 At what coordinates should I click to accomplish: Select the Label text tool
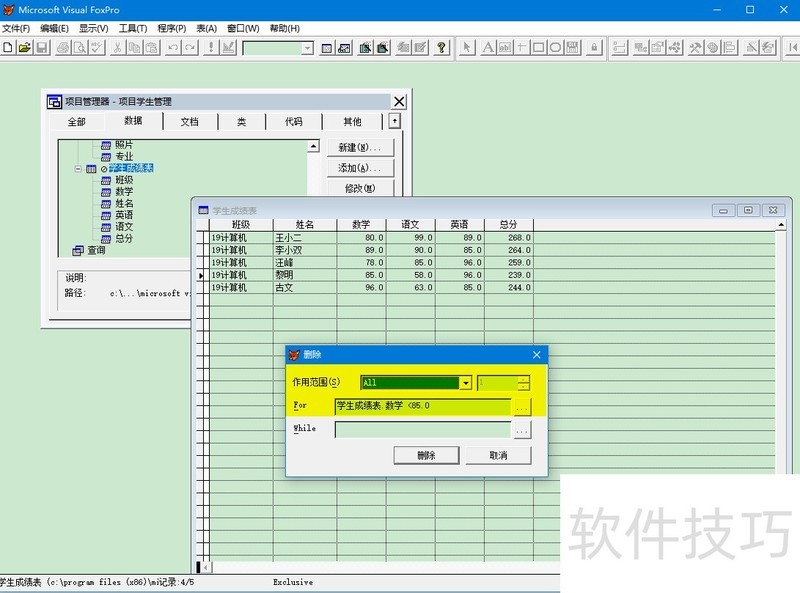[x=488, y=47]
